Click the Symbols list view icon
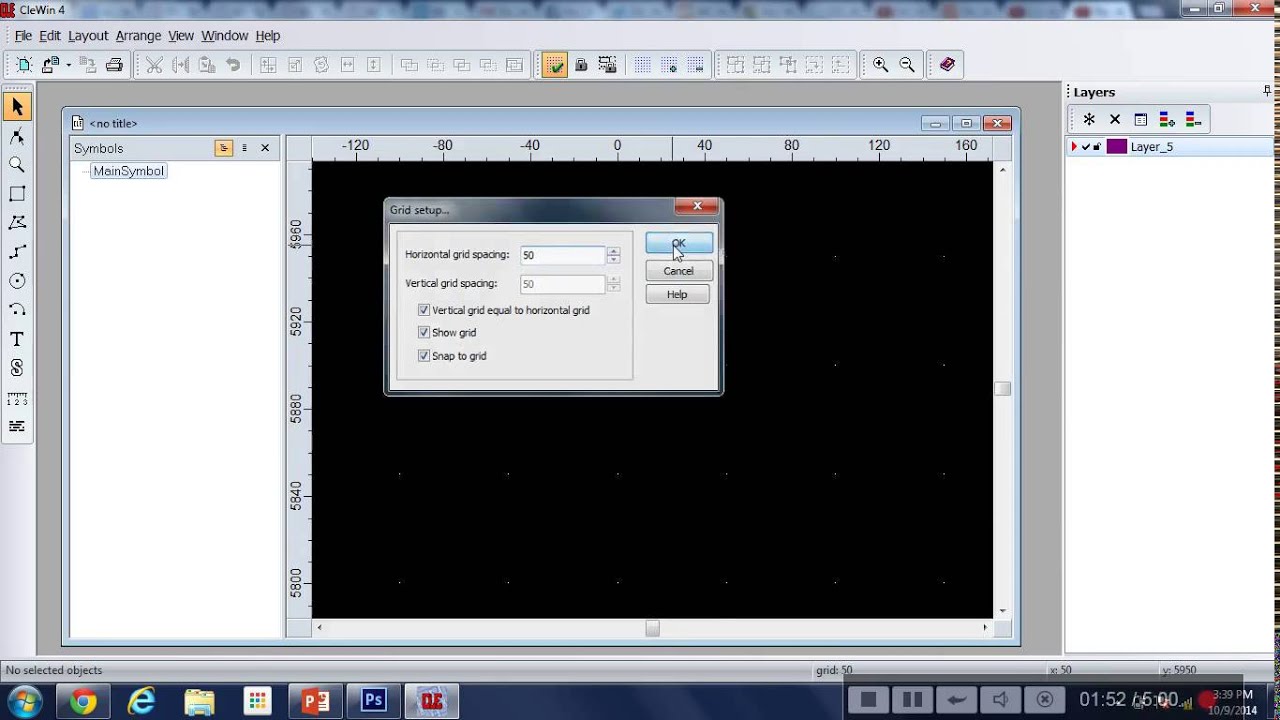 244,148
